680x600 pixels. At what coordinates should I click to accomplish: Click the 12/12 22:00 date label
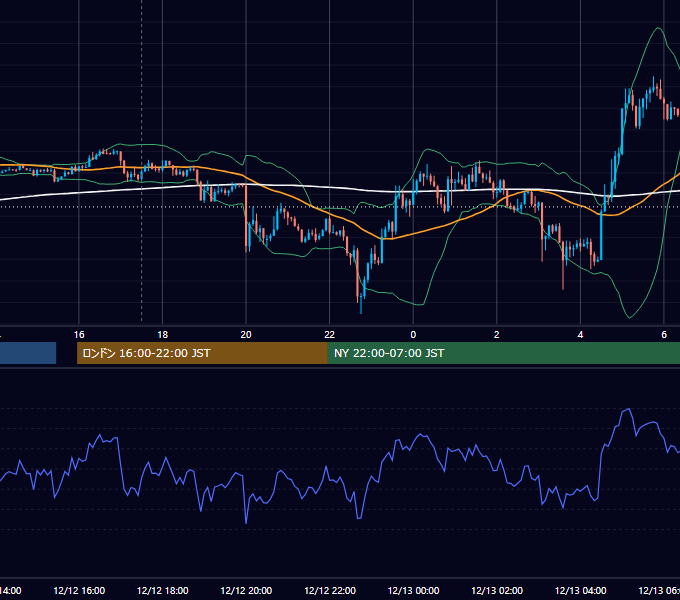(x=330, y=590)
